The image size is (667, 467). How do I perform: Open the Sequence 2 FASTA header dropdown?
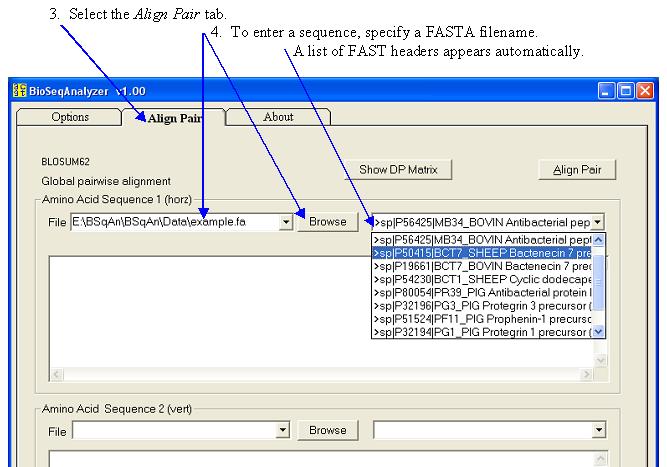(599, 430)
